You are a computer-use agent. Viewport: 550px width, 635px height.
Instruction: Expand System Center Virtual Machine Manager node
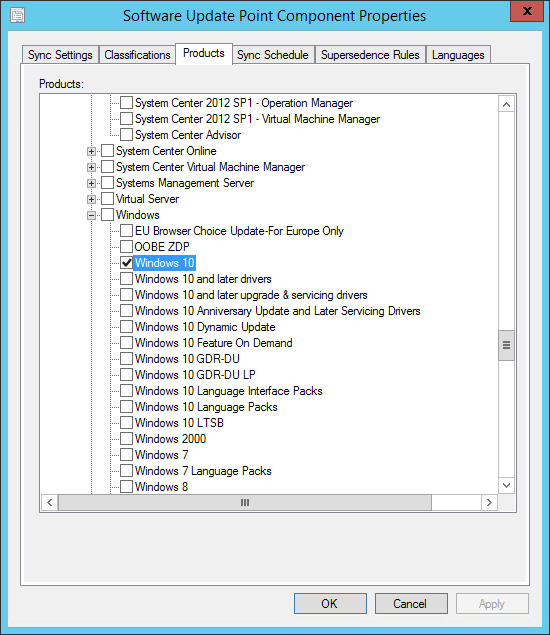(92, 167)
